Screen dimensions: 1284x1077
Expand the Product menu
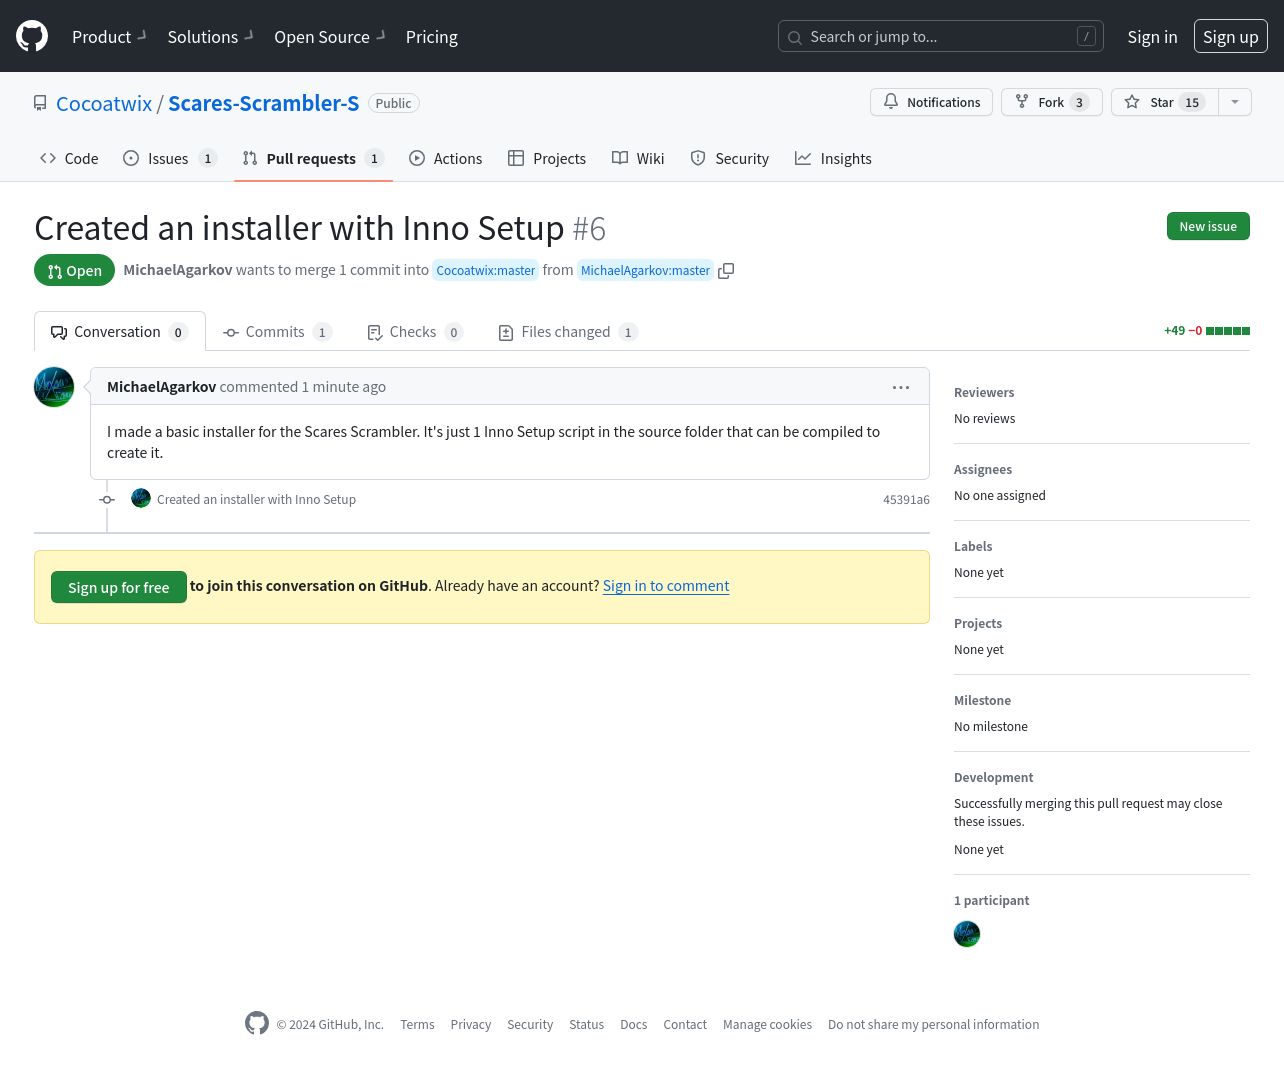click(x=109, y=37)
